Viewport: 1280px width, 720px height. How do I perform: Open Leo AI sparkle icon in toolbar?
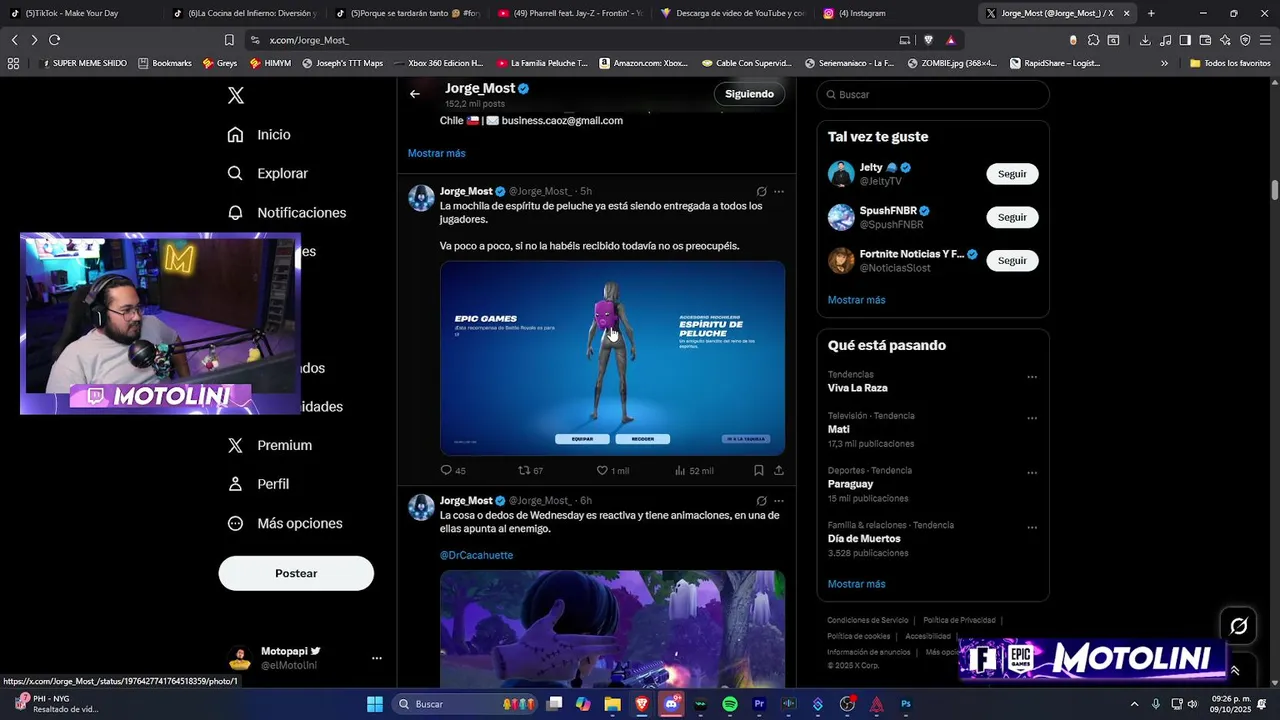(x=1225, y=40)
